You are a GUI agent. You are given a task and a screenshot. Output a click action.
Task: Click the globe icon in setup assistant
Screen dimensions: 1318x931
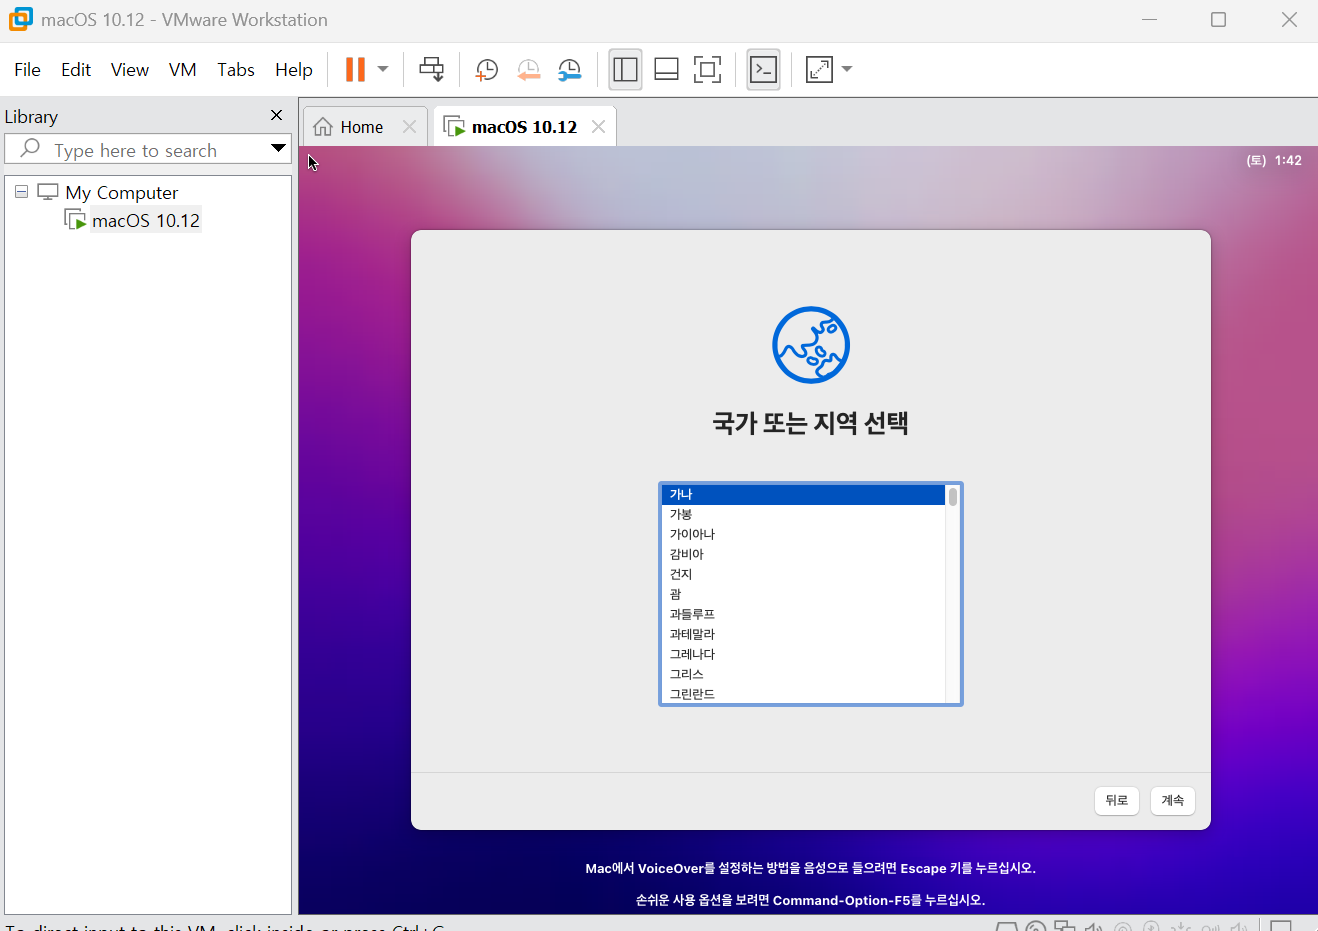click(811, 345)
